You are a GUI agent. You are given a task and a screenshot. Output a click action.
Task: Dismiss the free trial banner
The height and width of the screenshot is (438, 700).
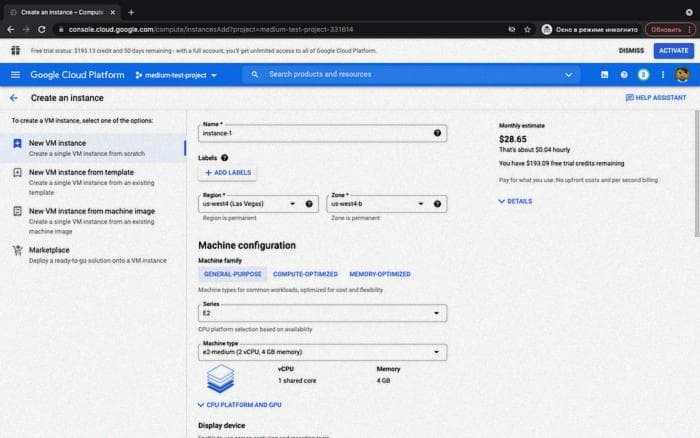[631, 50]
